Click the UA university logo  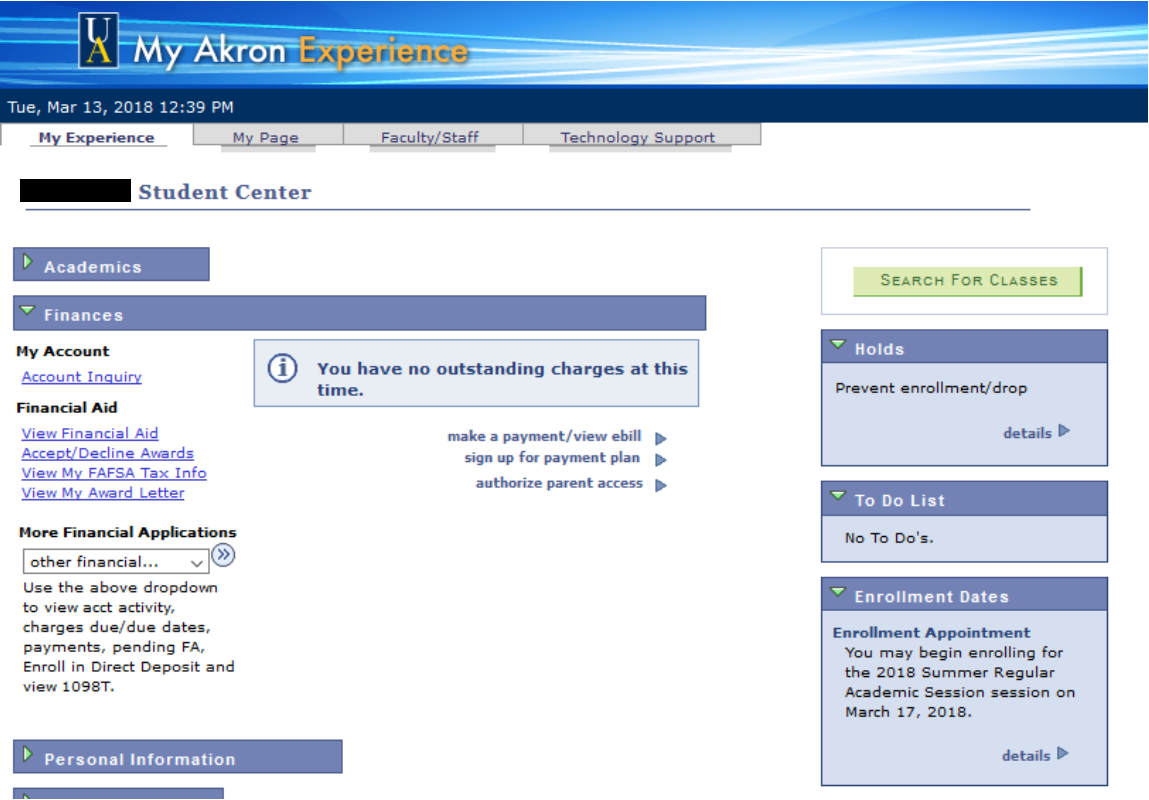coord(99,40)
